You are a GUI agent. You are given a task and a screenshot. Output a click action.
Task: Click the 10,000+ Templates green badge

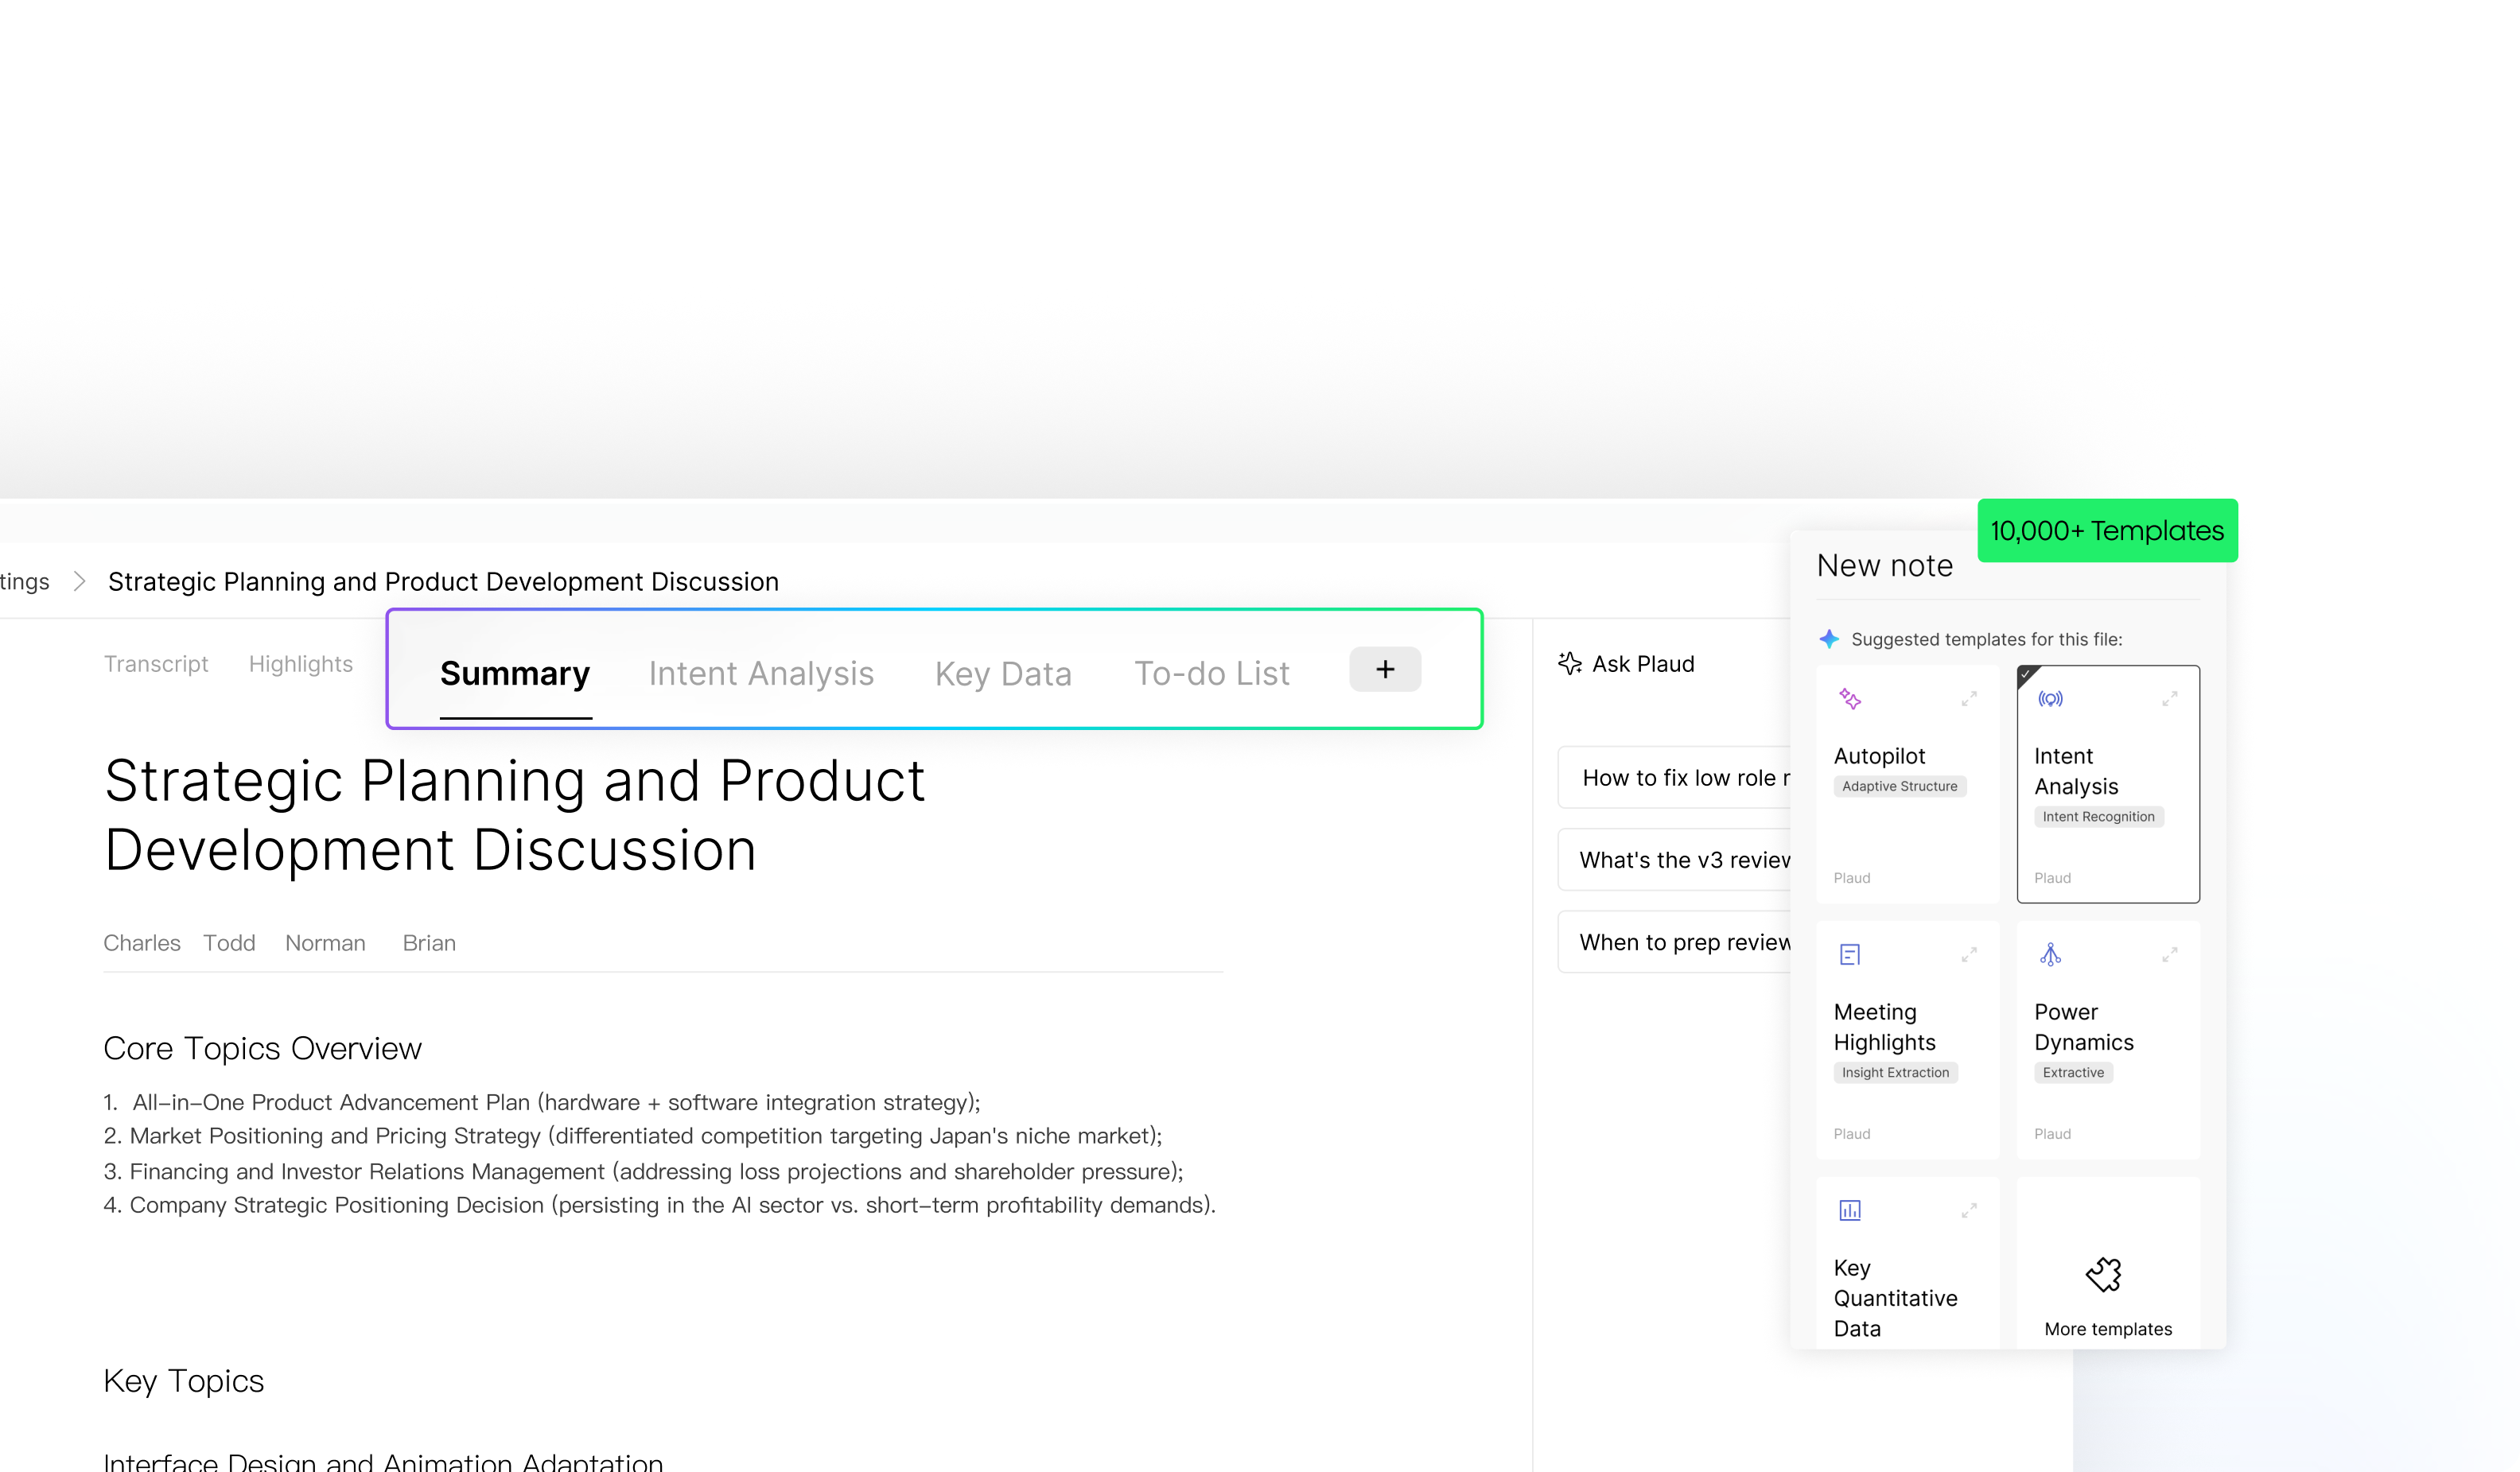pos(2107,530)
